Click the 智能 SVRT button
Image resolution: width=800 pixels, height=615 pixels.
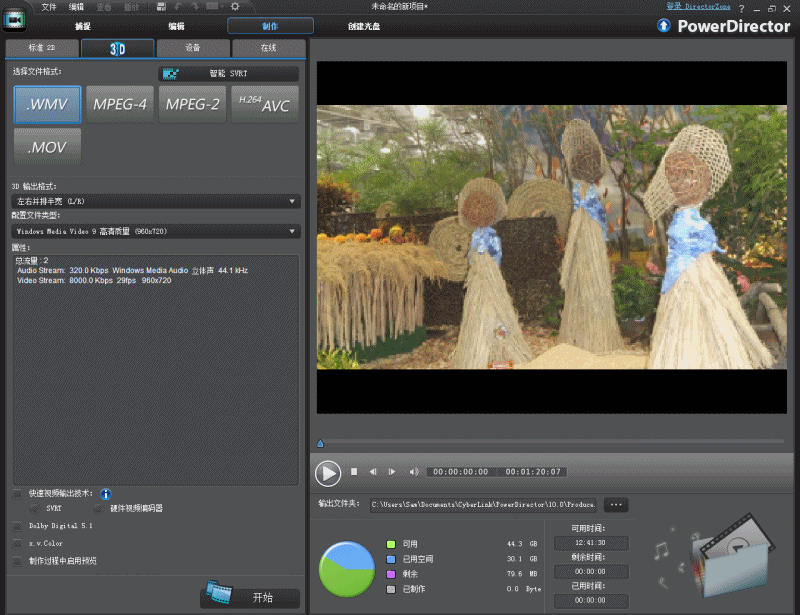228,73
